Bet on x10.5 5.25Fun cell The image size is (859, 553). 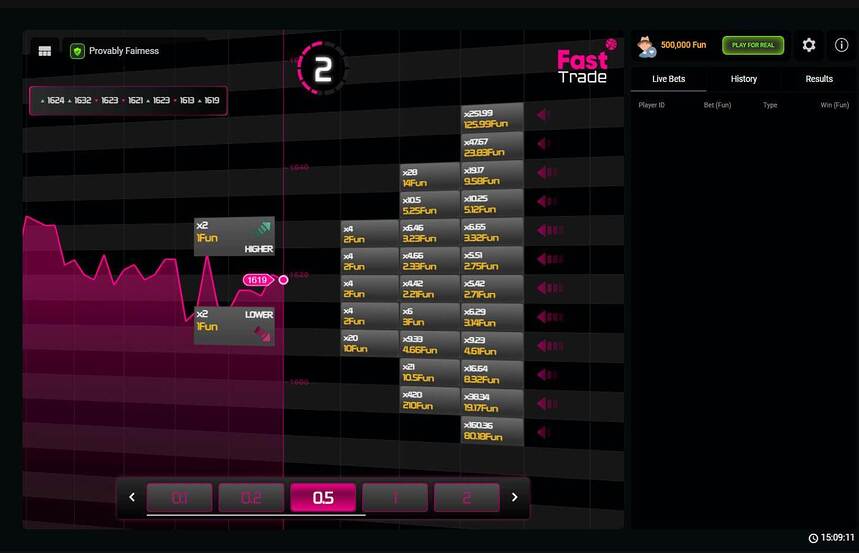point(430,204)
